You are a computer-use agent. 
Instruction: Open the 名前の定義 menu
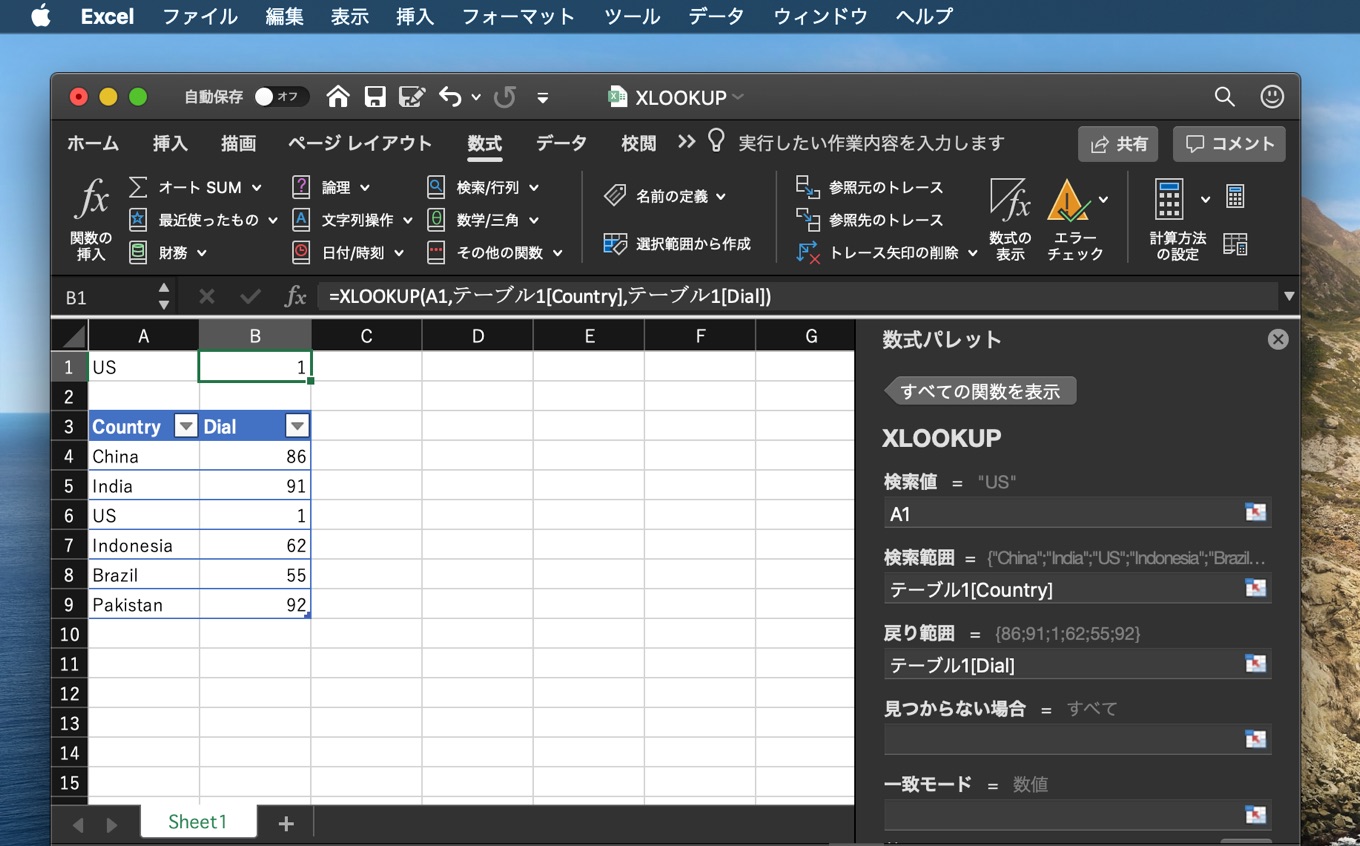664,196
